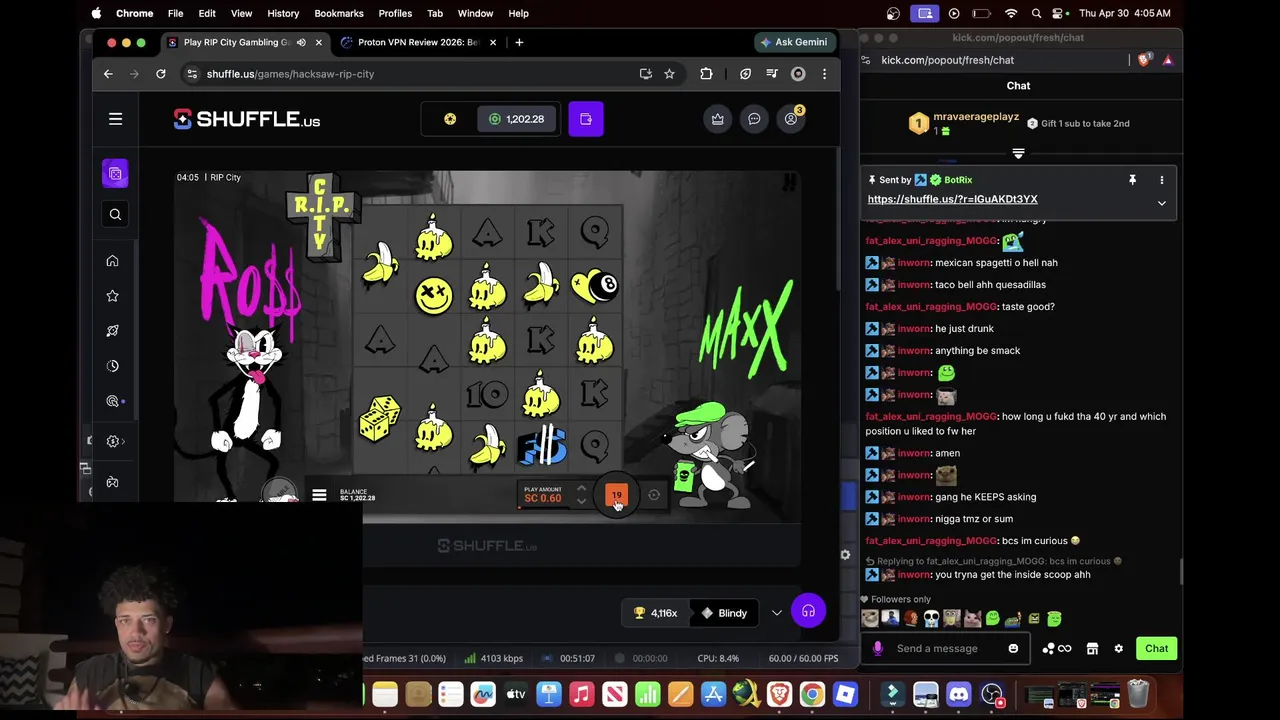The height and width of the screenshot is (720, 1280).
Task: Open Shuffle hamburger menu
Action: pos(115,119)
